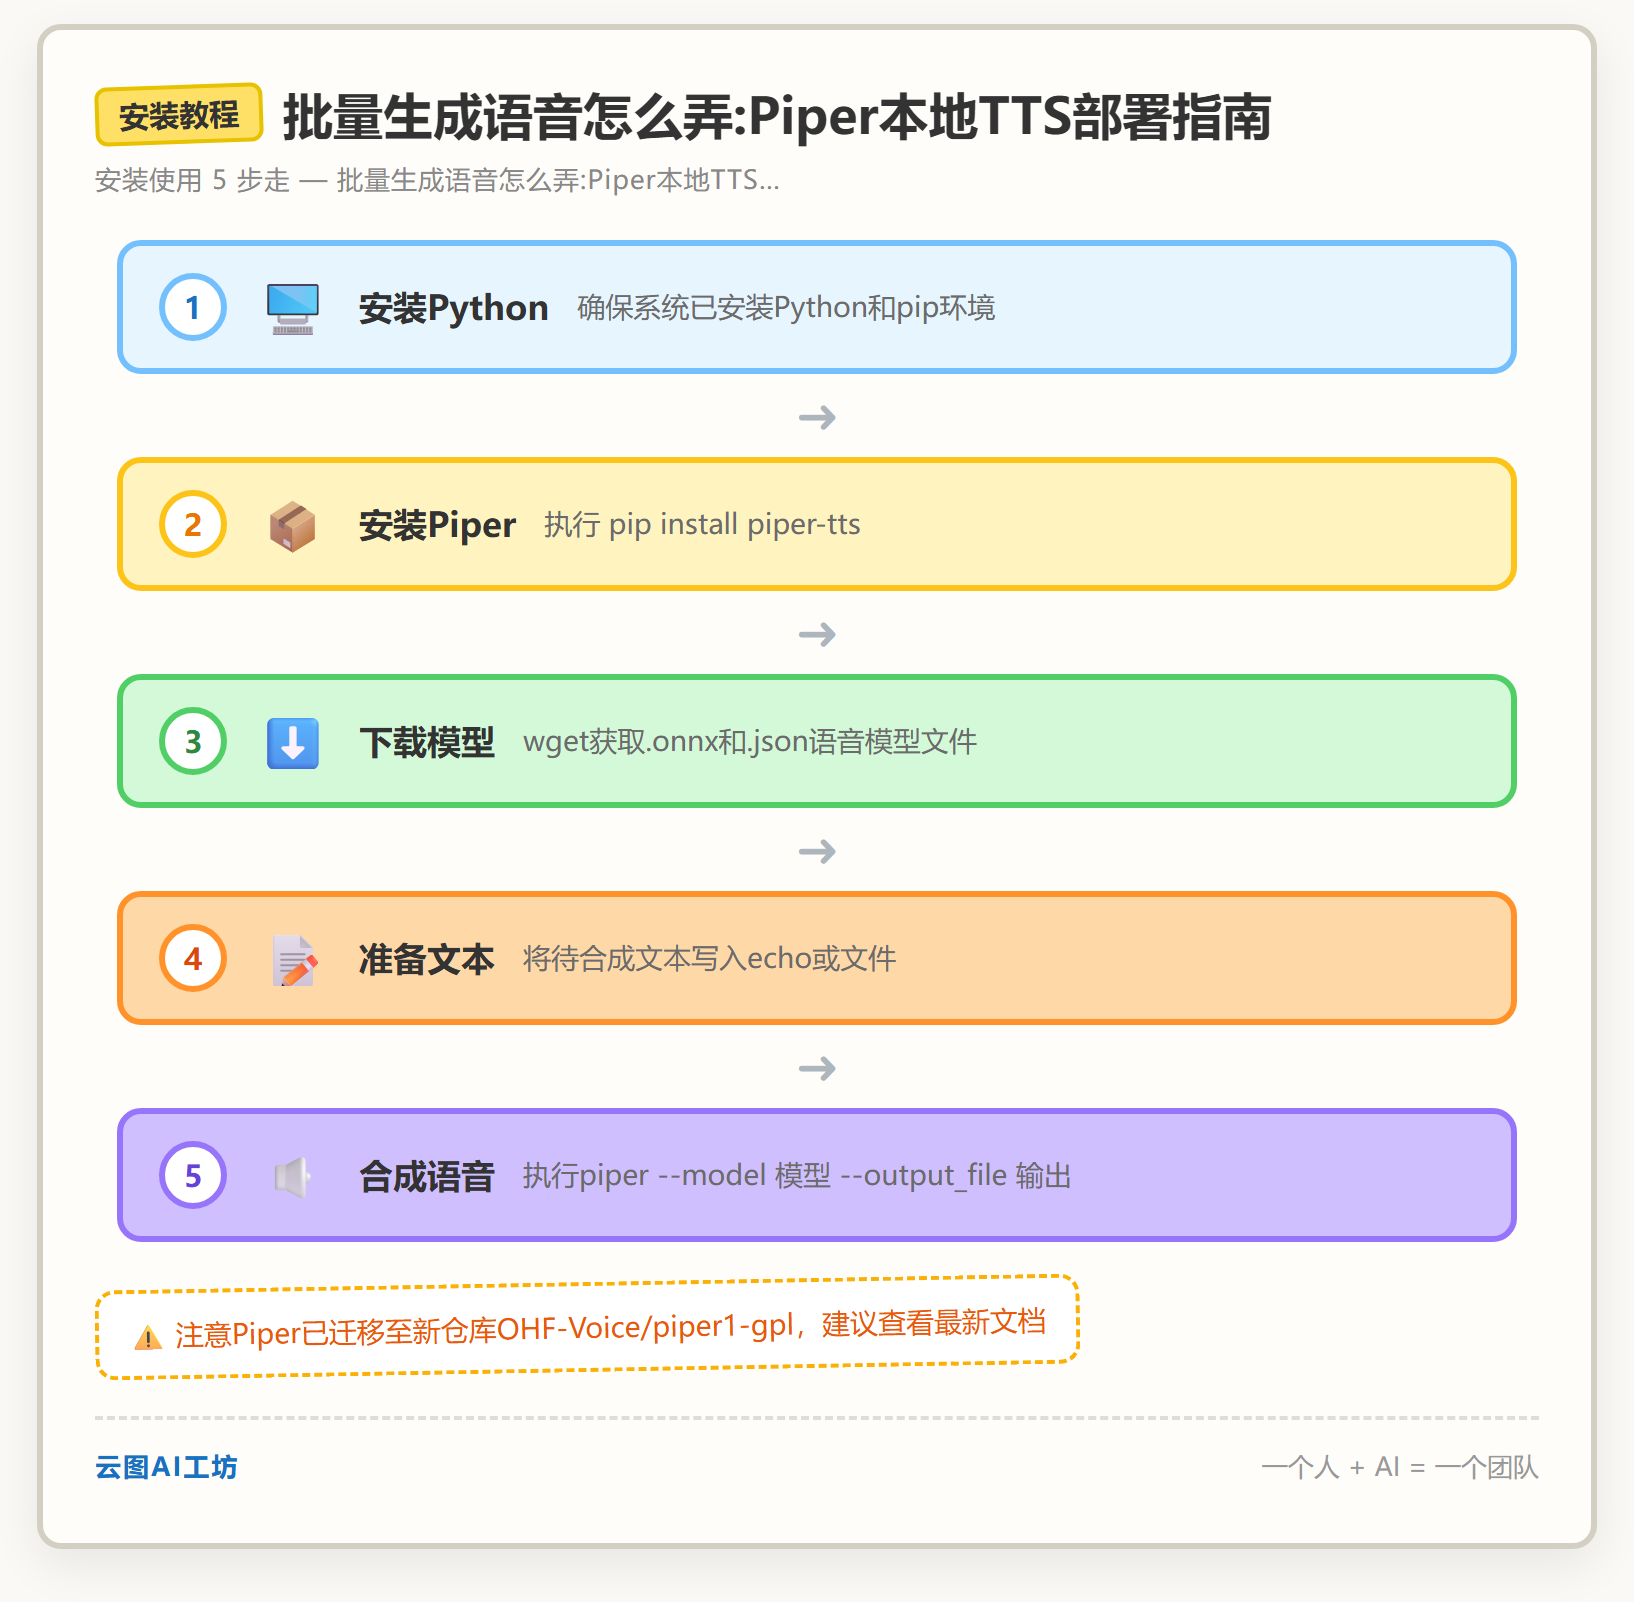Click the computer monitor icon in step 1
1634x1602 pixels.
[293, 308]
